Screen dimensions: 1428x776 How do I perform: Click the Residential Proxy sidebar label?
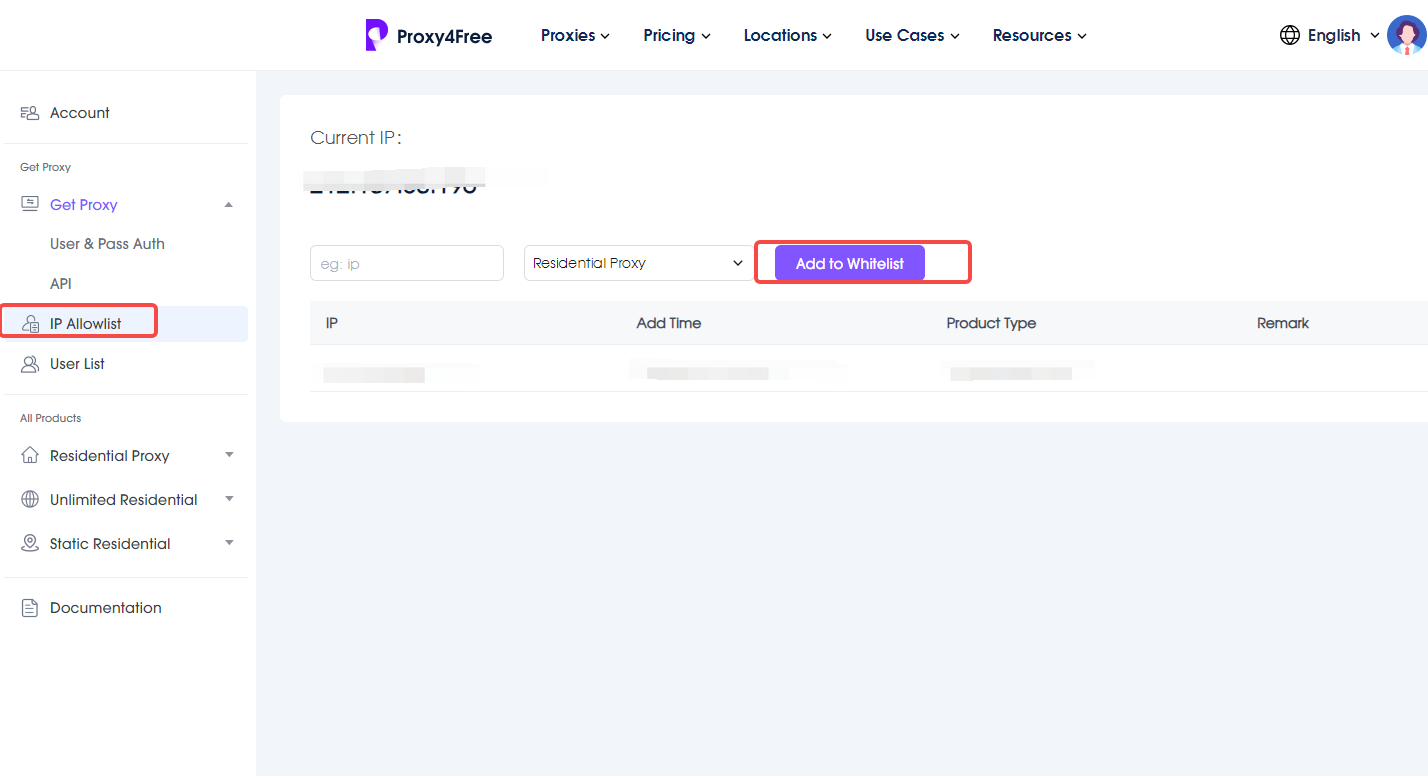[x=110, y=456]
